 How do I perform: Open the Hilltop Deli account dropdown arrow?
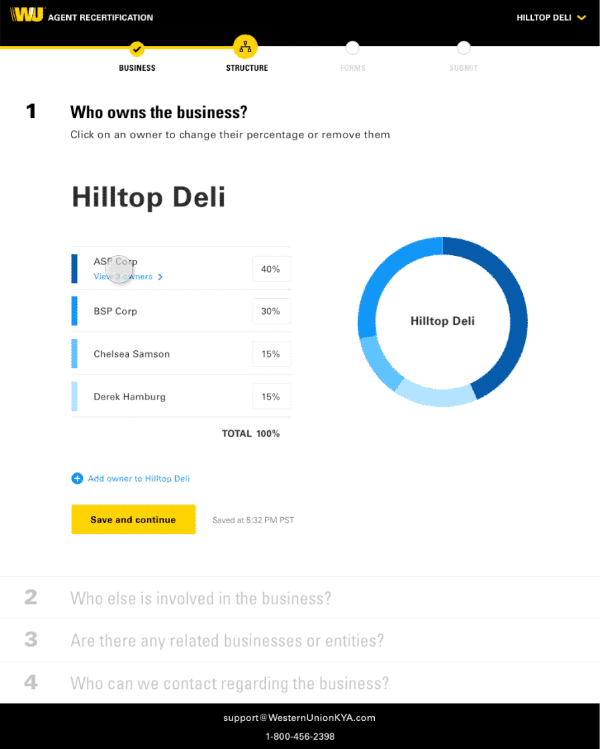[x=581, y=18]
